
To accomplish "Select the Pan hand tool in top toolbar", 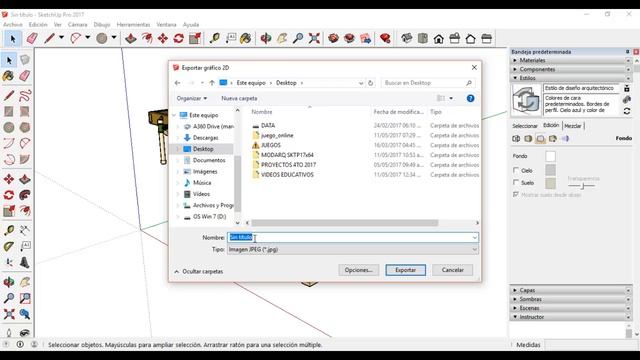I will pos(282,39).
